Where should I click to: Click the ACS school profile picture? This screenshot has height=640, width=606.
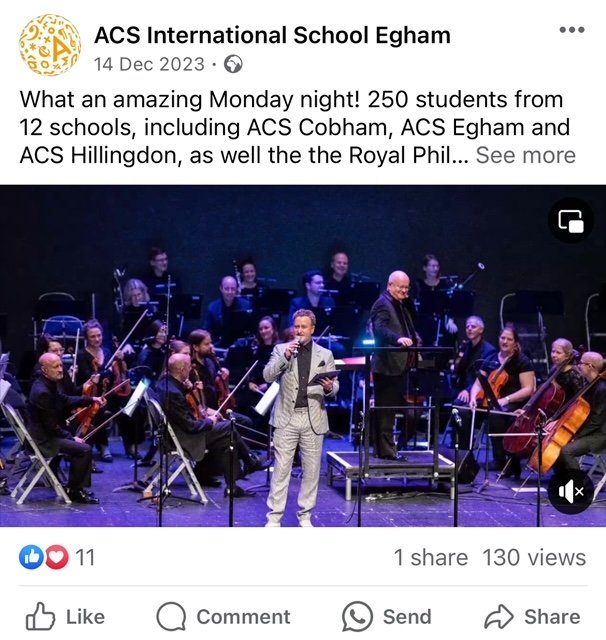[x=50, y=45]
